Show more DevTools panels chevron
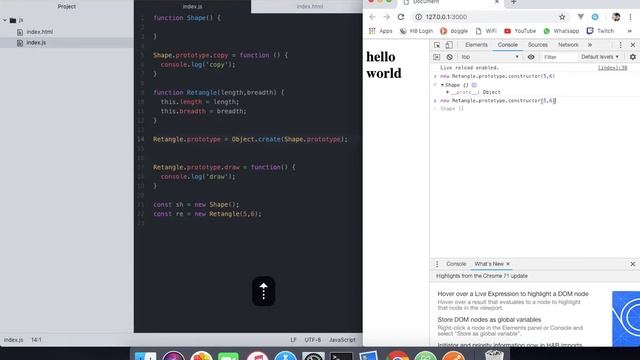This screenshot has width=640, height=360. [590, 45]
